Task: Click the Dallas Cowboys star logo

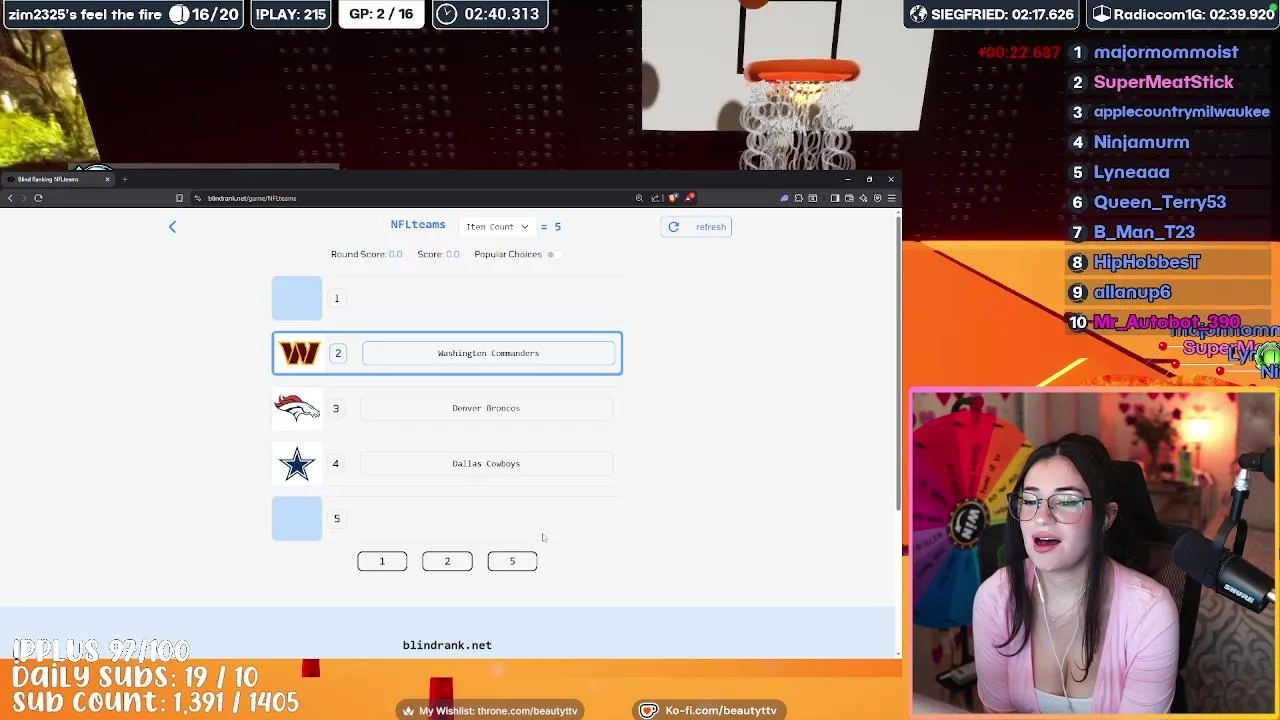Action: coord(297,464)
